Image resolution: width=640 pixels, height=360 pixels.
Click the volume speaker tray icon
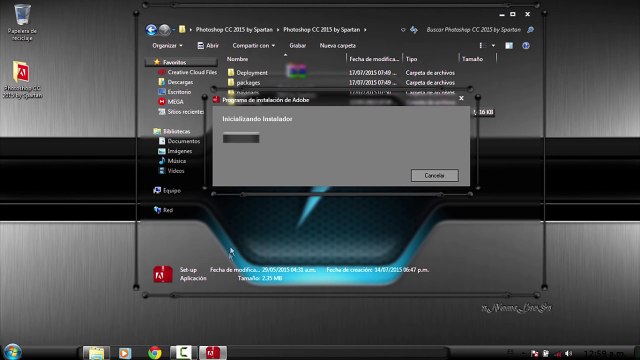pyautogui.click(x=568, y=353)
